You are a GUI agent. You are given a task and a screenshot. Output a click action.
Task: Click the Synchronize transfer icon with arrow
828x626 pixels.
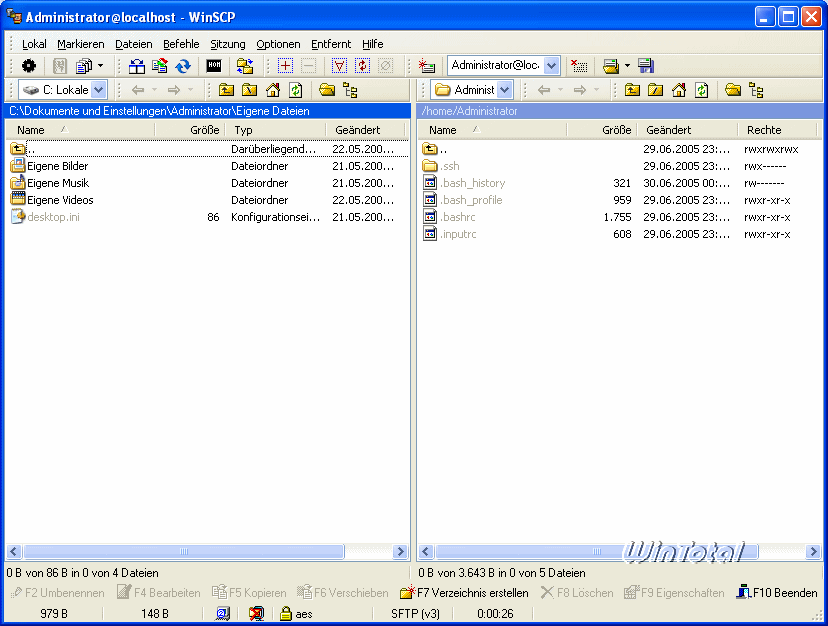click(159, 66)
